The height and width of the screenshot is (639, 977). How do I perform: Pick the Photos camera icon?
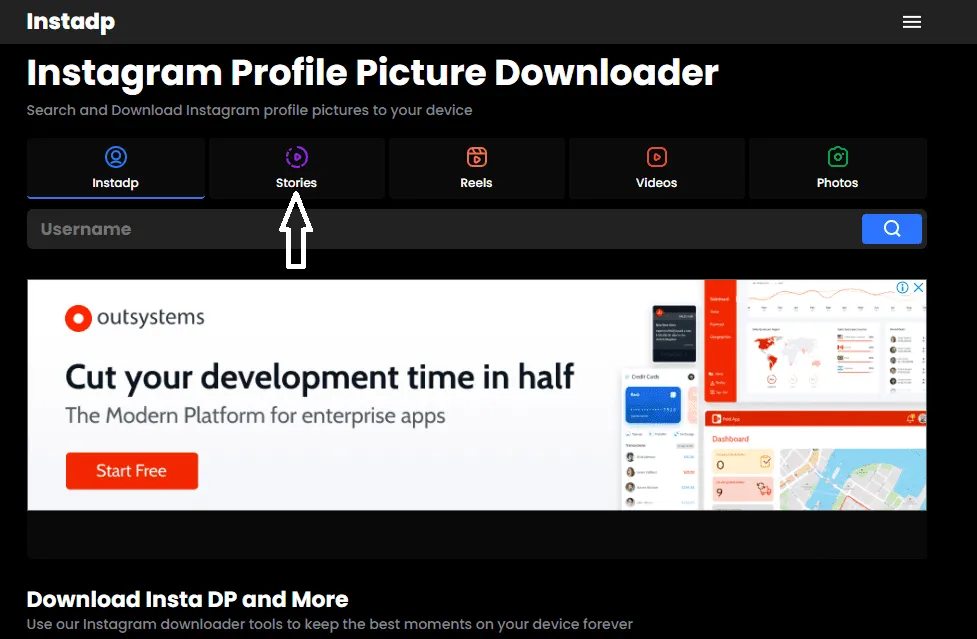pos(837,157)
